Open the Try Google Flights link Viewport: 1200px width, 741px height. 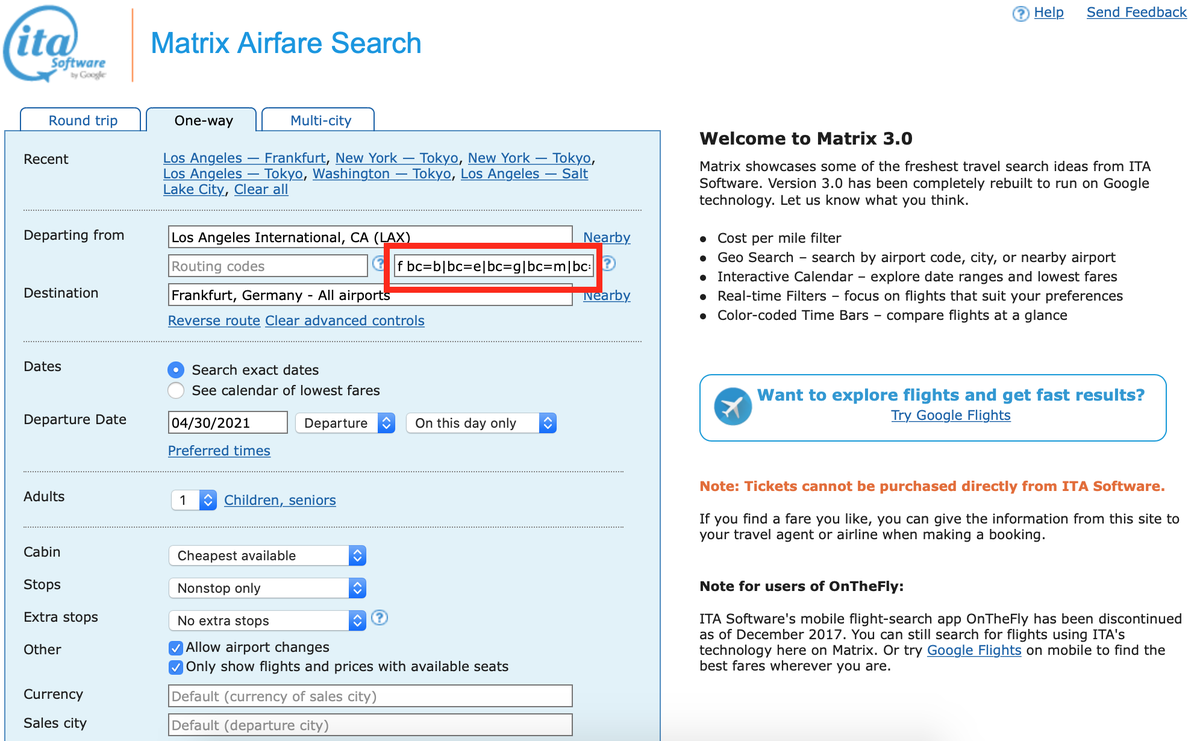(x=951, y=415)
